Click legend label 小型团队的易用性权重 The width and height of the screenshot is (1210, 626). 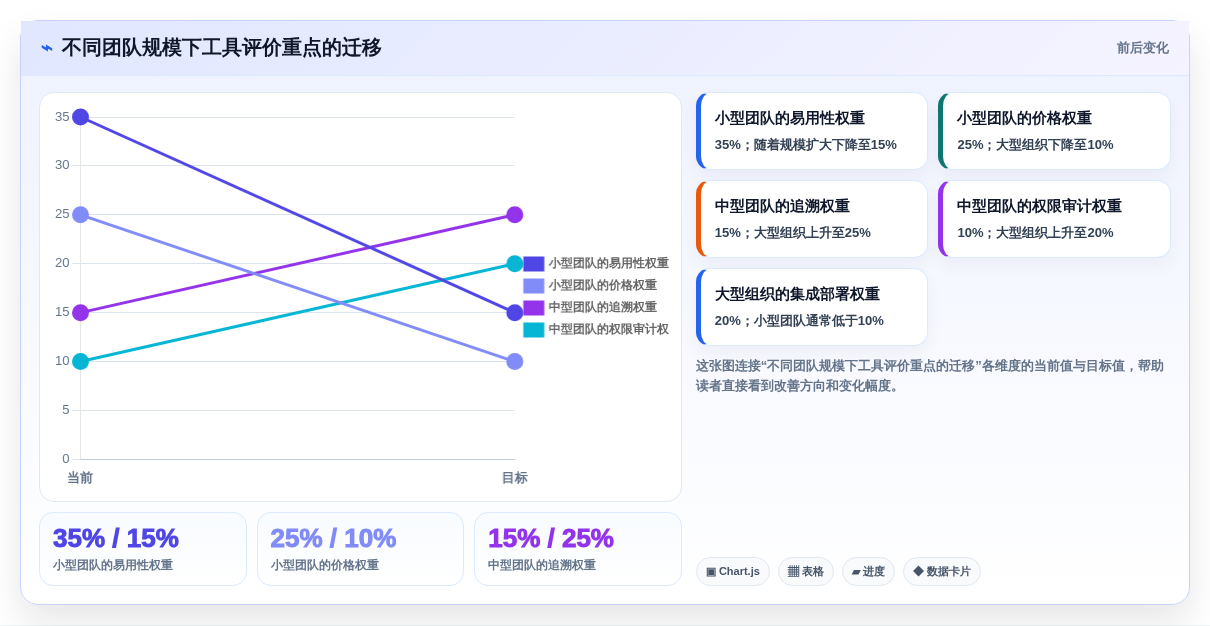609,264
